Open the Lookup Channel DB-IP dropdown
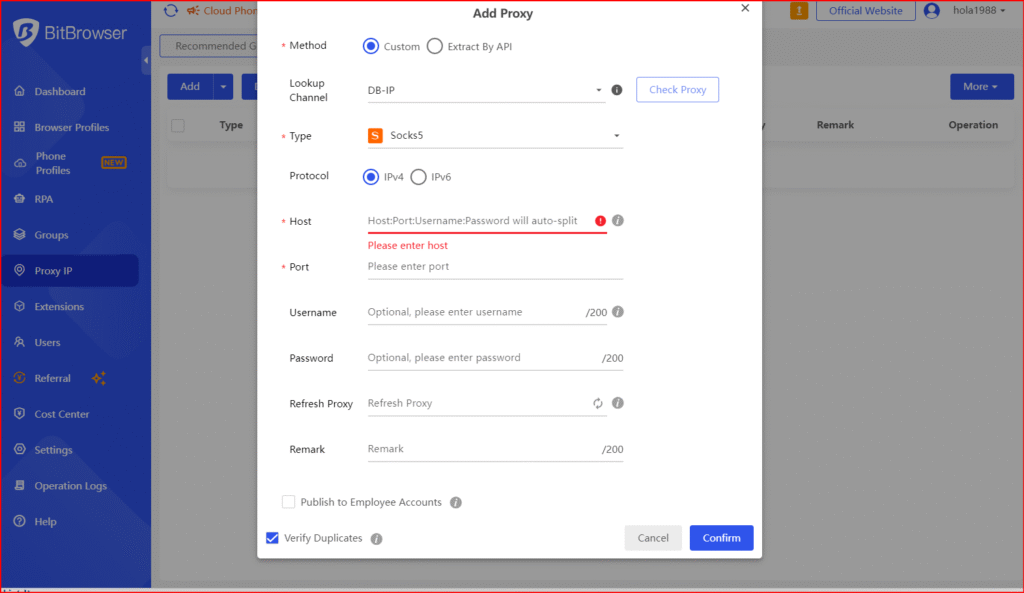1024x593 pixels. [485, 90]
